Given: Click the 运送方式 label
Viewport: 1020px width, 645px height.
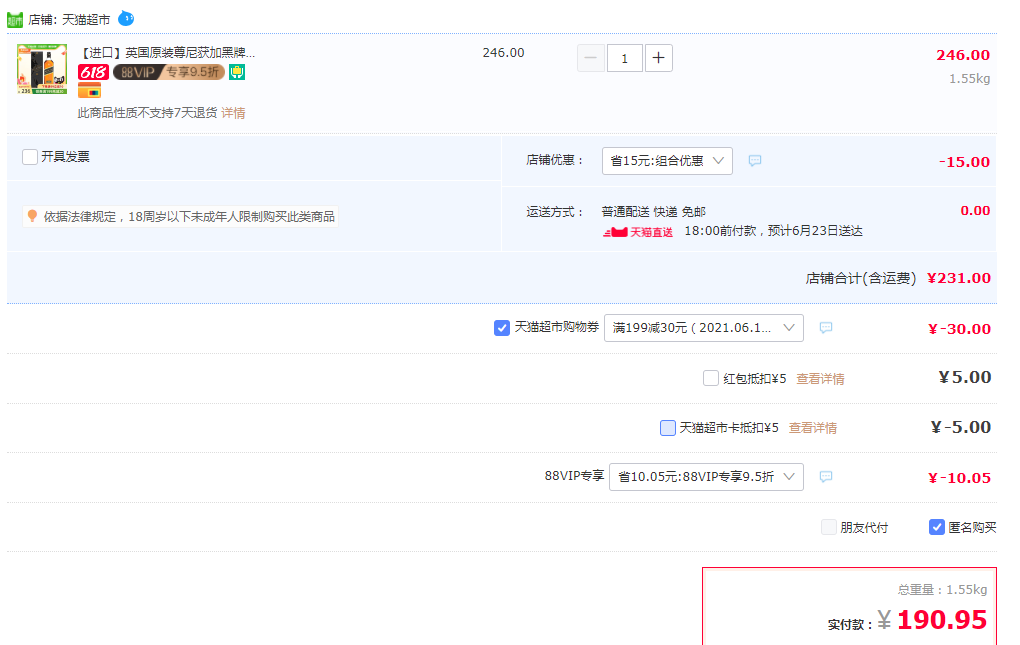Looking at the screenshot, I should pyautogui.click(x=555, y=212).
